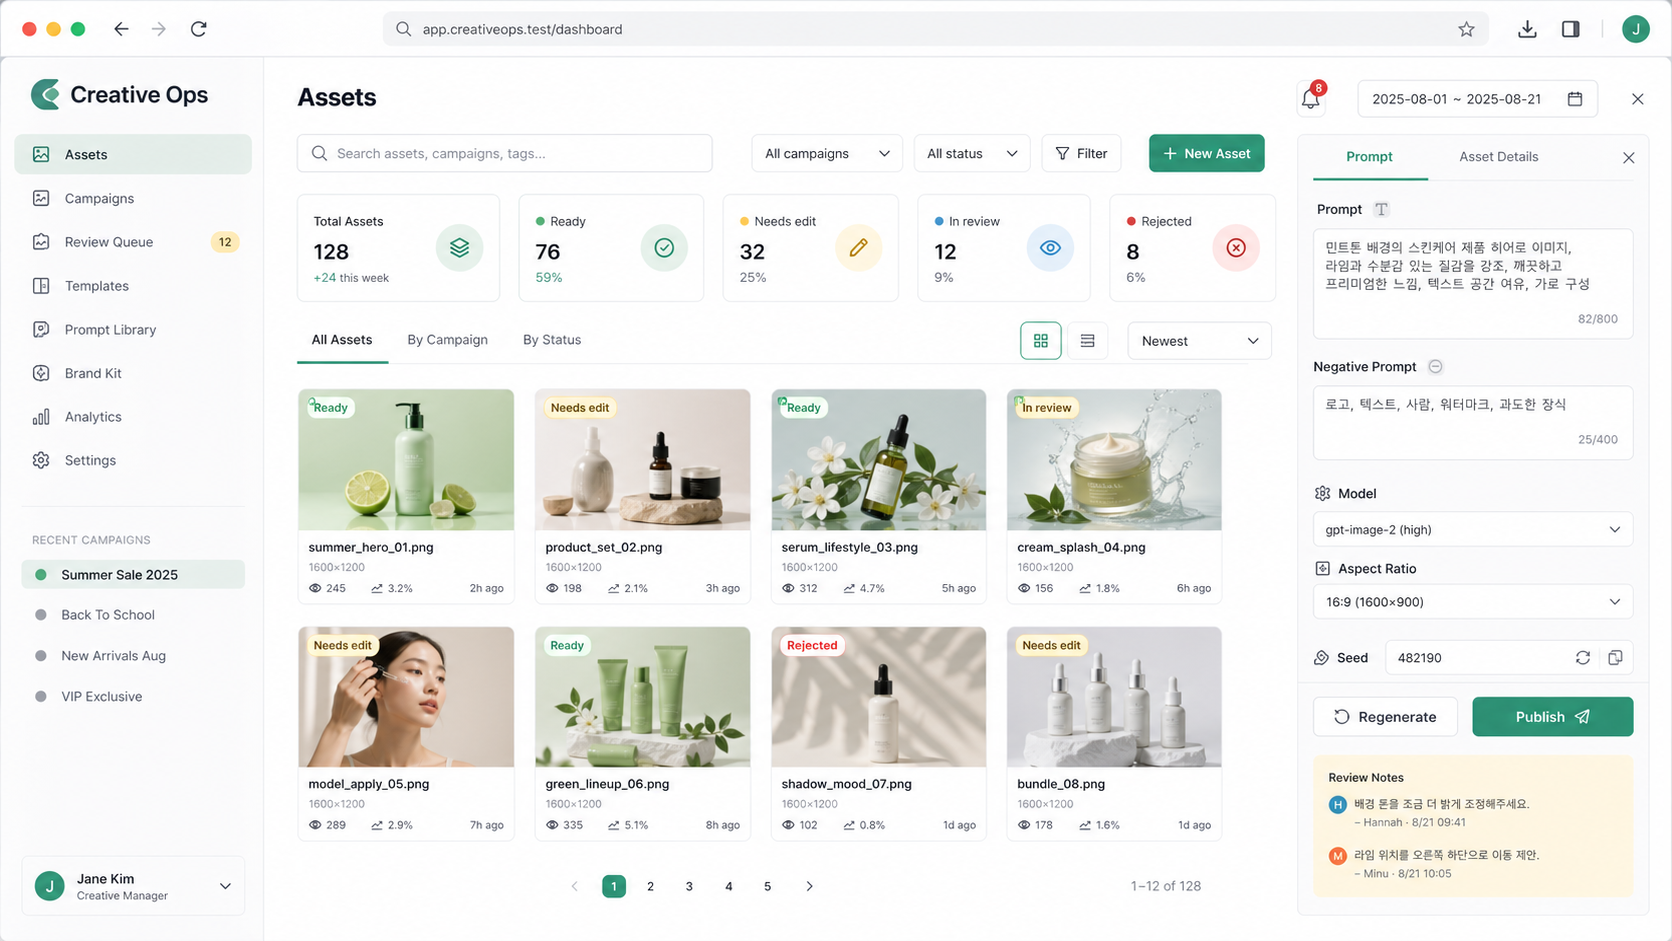Switch to list view
This screenshot has width=1672, height=941.
(x=1087, y=341)
